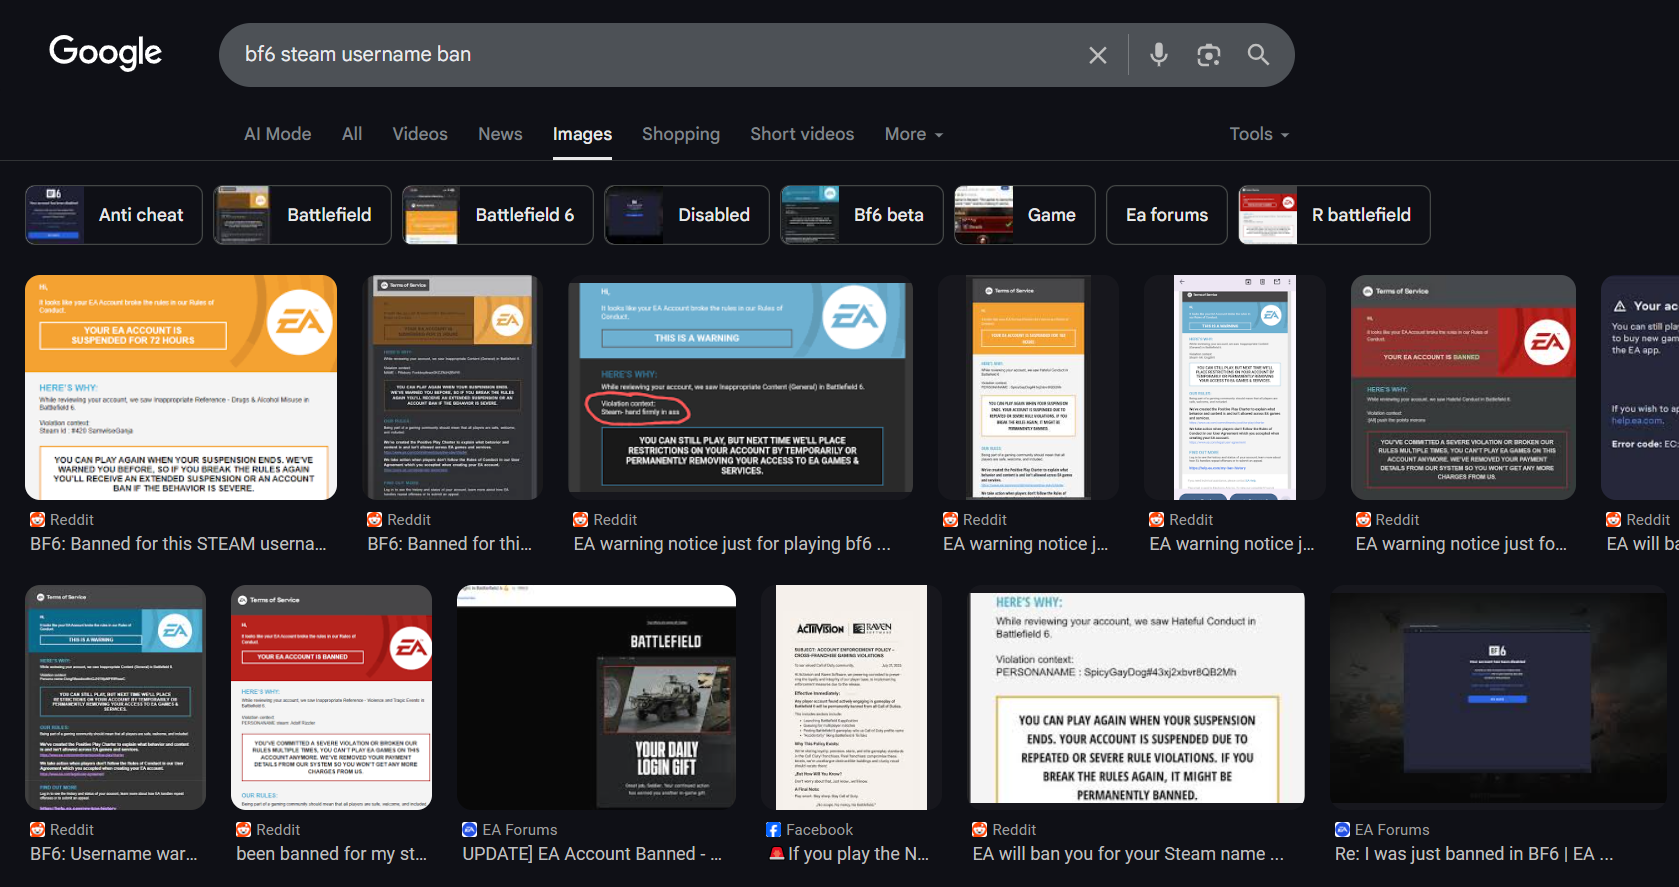Open the All results tab
Viewport: 1679px width, 887px height.
[x=352, y=134]
